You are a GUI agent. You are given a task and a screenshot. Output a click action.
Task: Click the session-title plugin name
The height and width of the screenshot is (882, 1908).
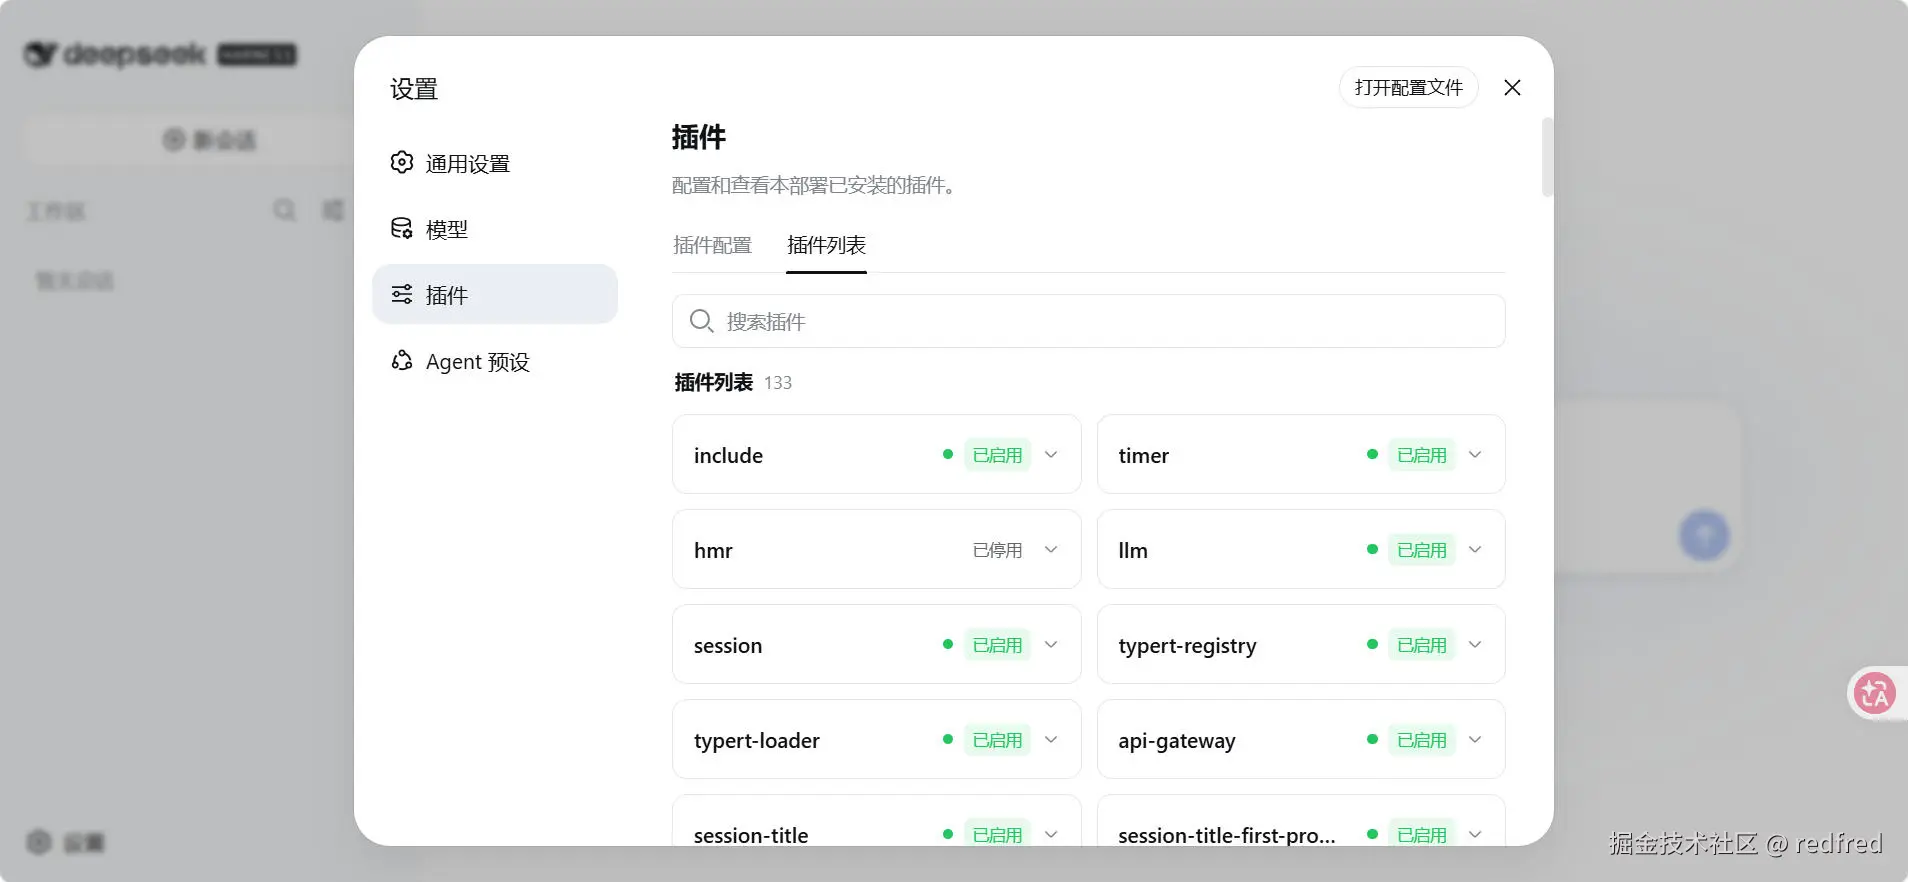(x=751, y=835)
